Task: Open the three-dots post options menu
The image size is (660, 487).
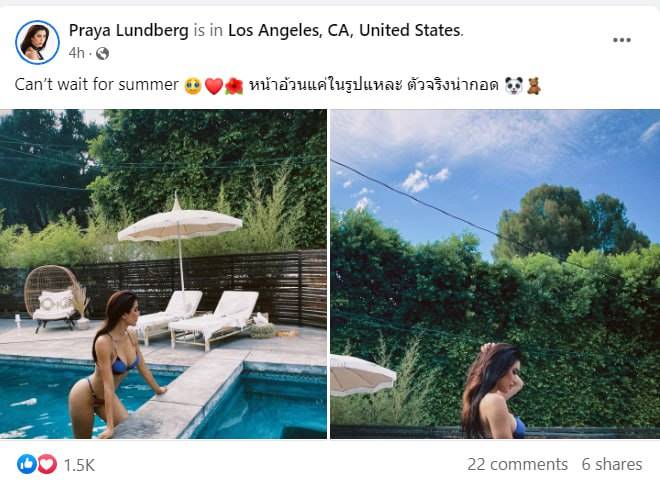Action: coord(621,40)
